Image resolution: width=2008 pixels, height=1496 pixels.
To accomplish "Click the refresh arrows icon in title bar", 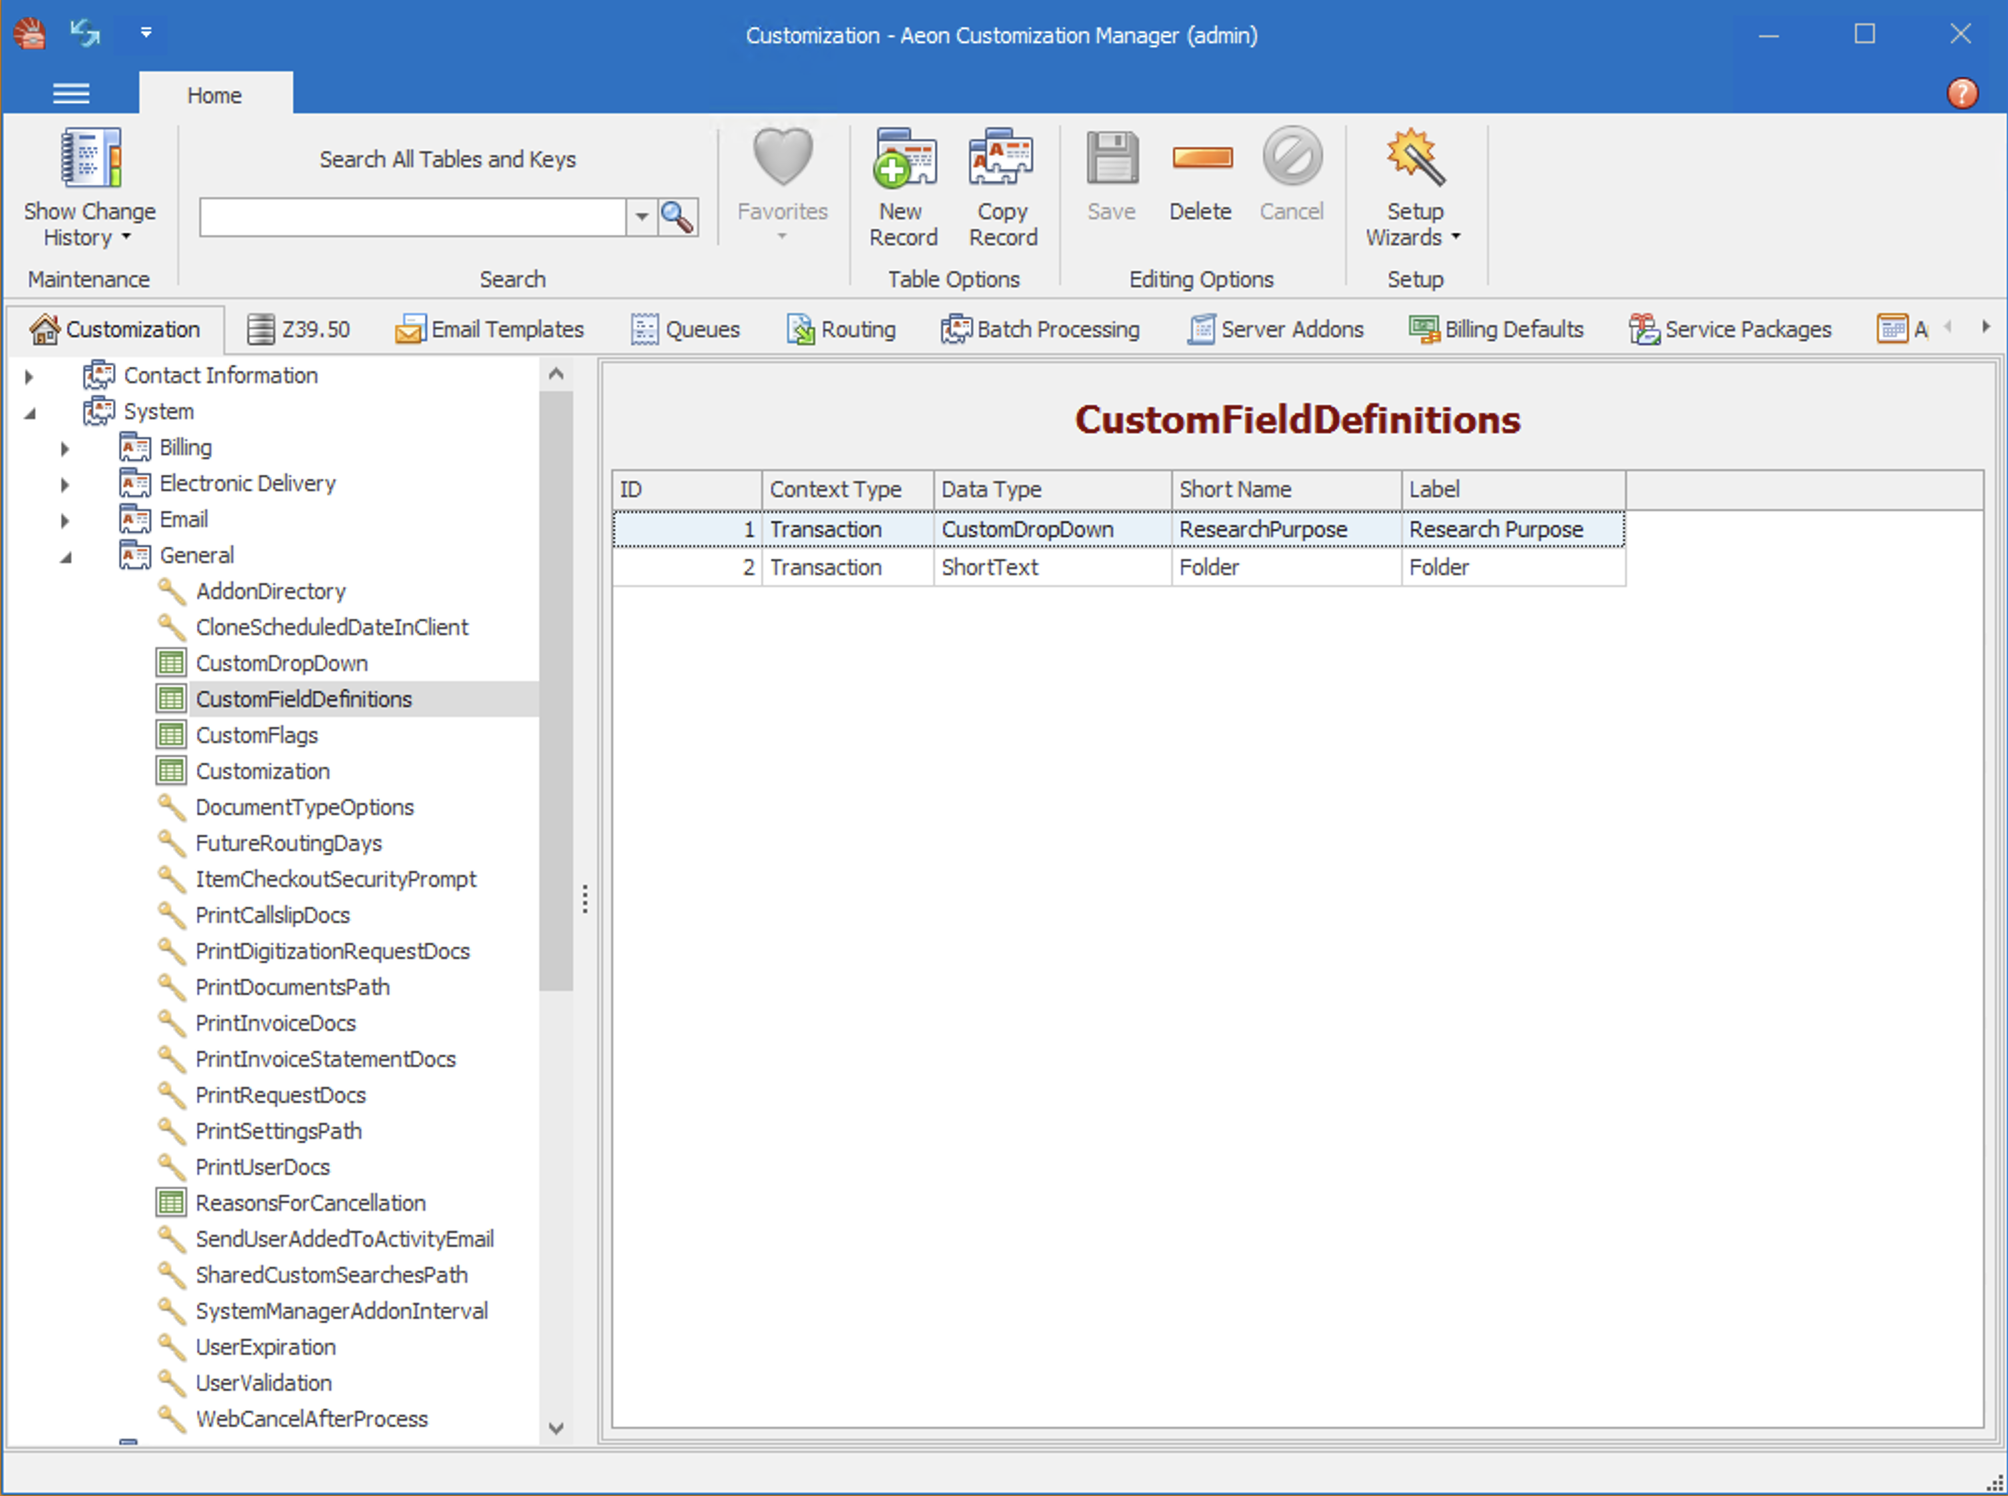I will pos(86,33).
